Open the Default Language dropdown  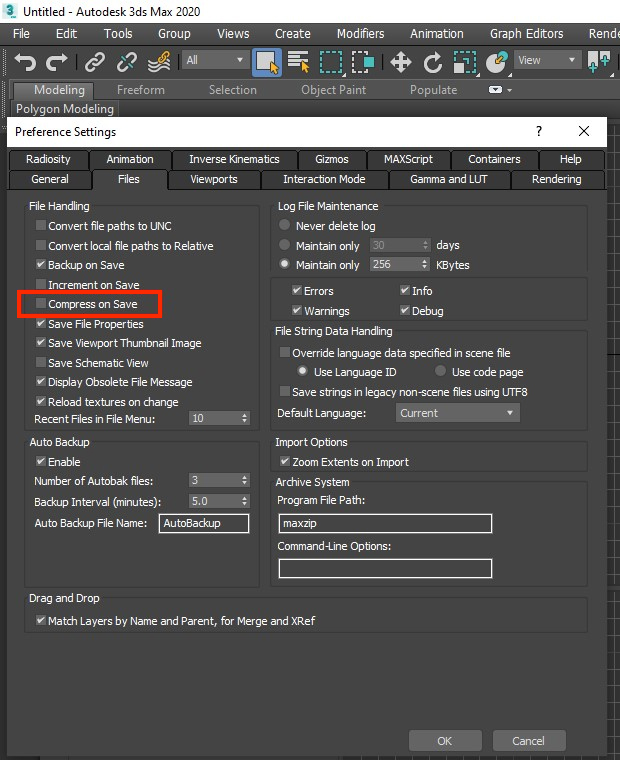(456, 412)
